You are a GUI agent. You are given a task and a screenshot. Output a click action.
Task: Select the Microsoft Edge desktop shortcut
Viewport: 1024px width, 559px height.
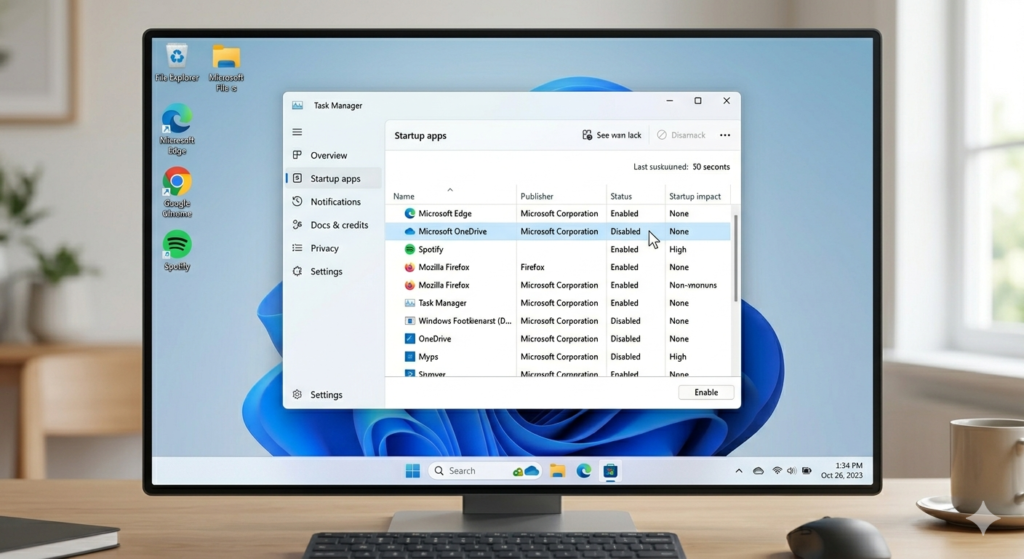(177, 129)
